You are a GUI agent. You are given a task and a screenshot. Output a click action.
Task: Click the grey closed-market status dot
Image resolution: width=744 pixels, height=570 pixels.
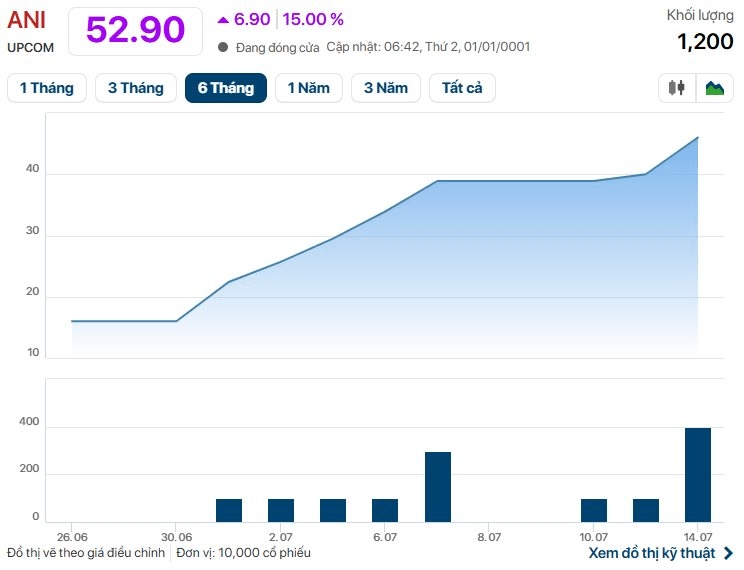point(223,47)
